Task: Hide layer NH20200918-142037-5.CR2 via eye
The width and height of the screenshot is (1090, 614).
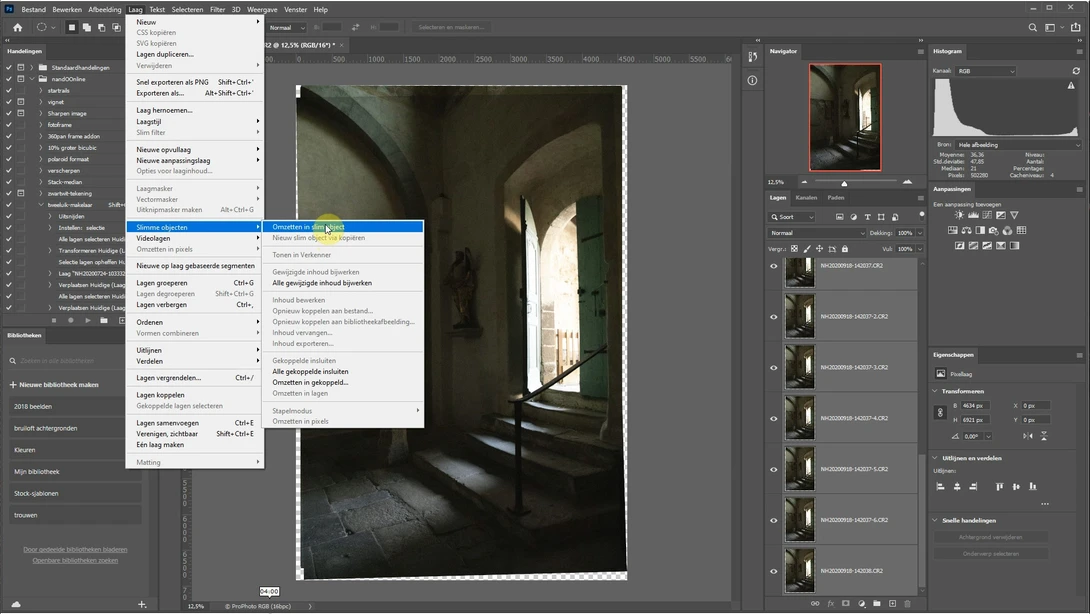Action: coord(774,469)
